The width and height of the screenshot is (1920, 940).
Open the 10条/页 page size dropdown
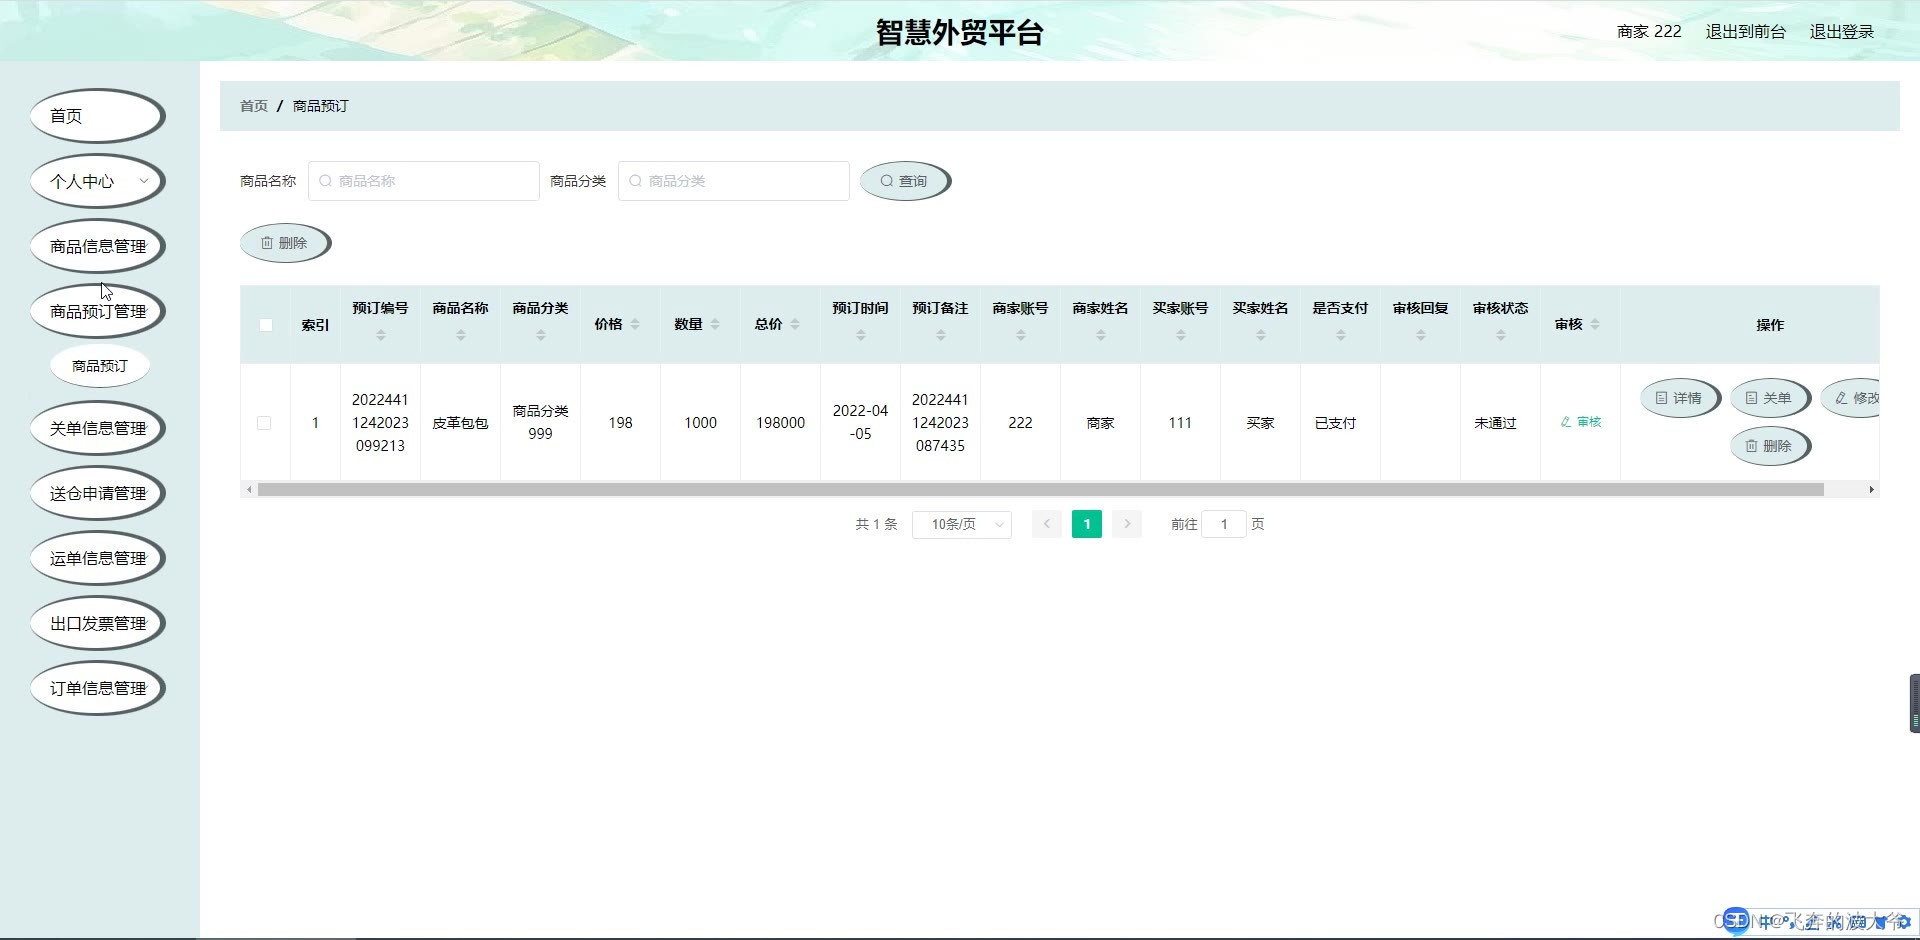pyautogui.click(x=961, y=524)
